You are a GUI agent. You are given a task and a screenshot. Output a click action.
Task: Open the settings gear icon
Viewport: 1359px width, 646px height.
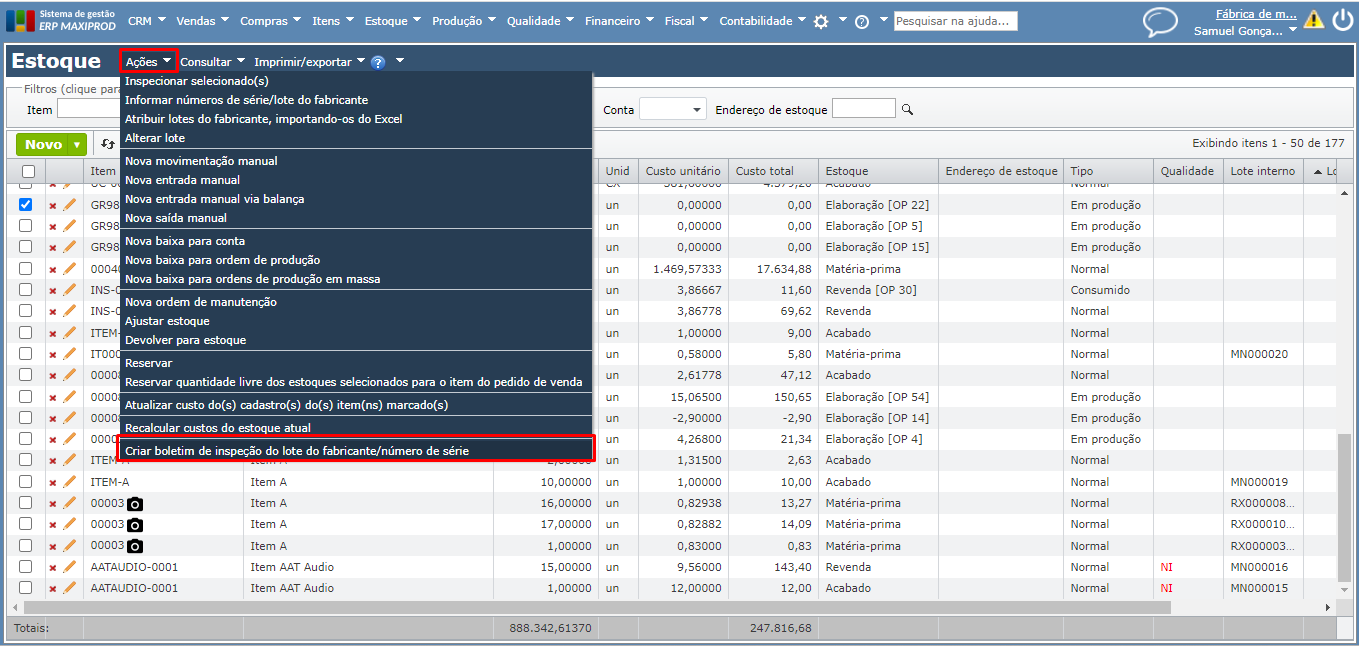(x=821, y=21)
